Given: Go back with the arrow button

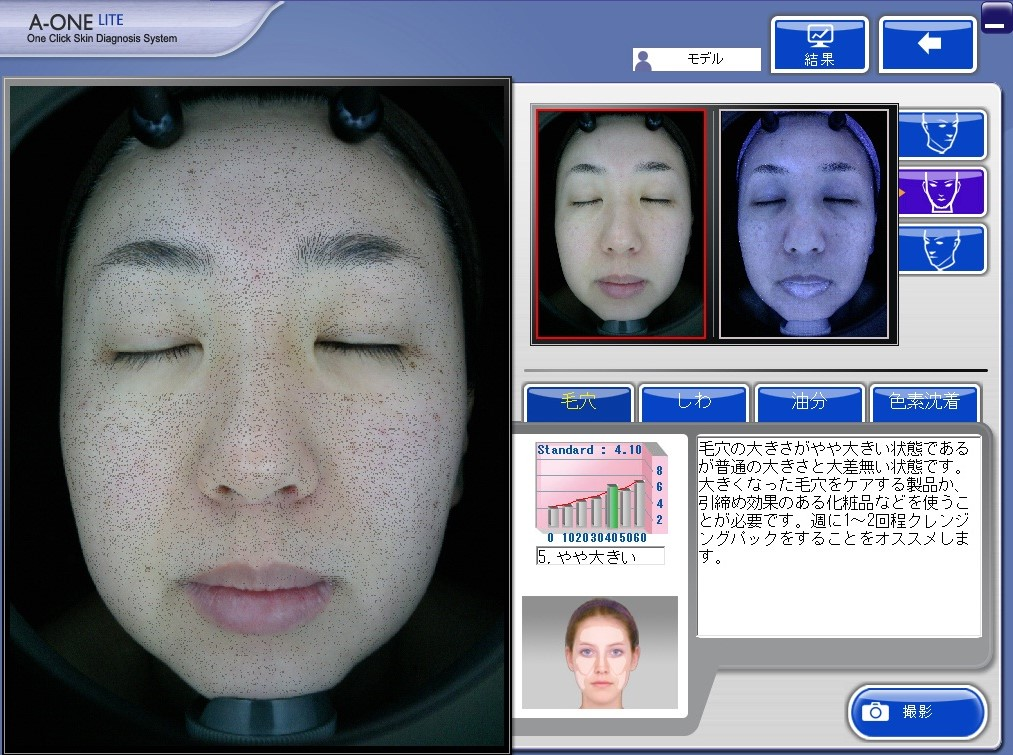Looking at the screenshot, I should click(x=928, y=44).
